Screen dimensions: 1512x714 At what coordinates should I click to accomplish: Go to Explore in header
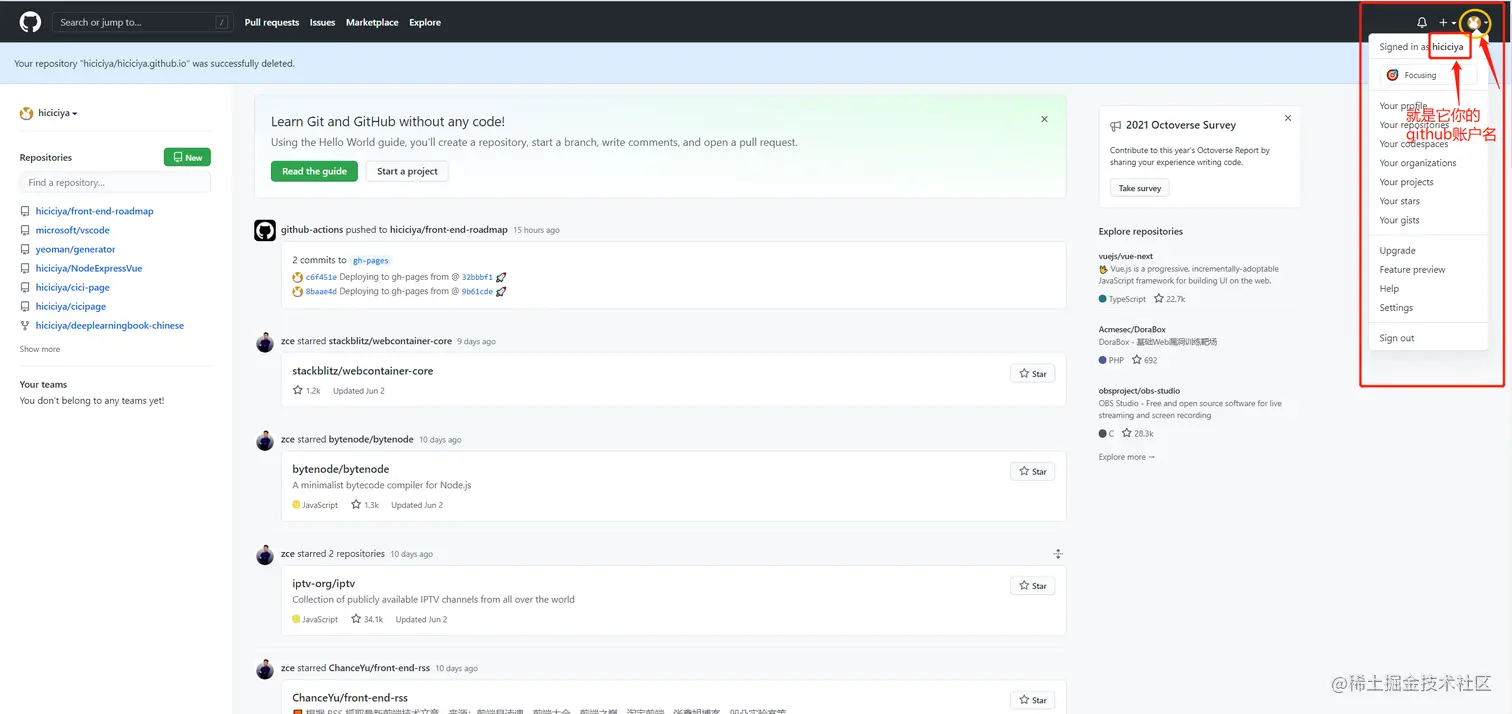[x=425, y=22]
